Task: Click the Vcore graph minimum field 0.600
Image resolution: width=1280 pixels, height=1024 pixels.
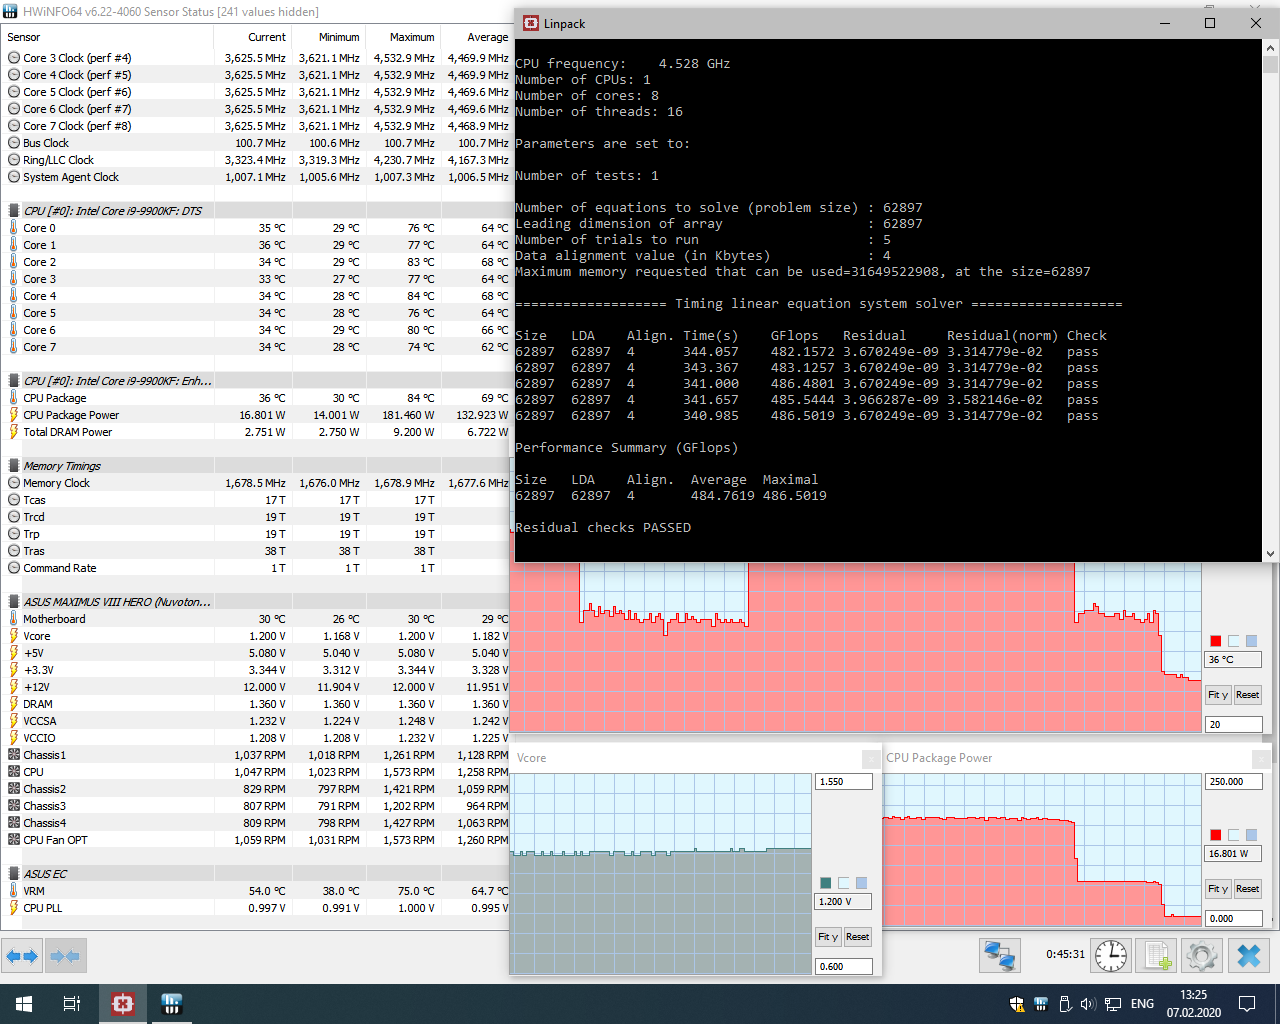Action: (x=844, y=967)
